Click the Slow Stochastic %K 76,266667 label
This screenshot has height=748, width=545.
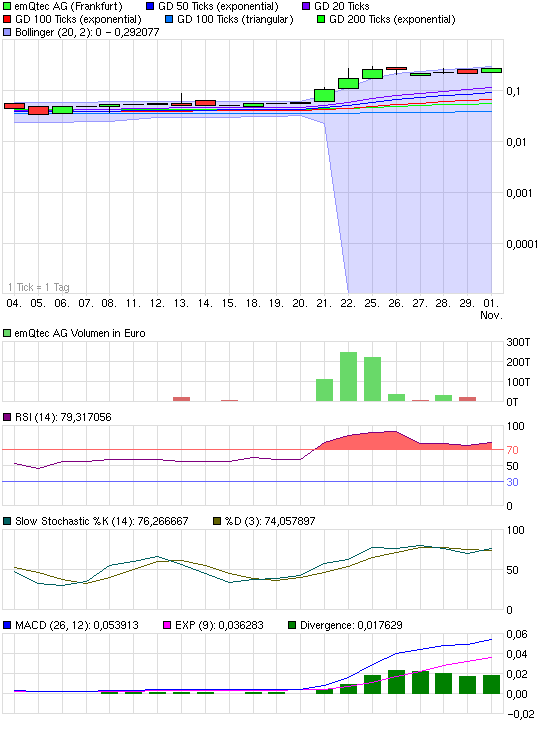(102, 521)
